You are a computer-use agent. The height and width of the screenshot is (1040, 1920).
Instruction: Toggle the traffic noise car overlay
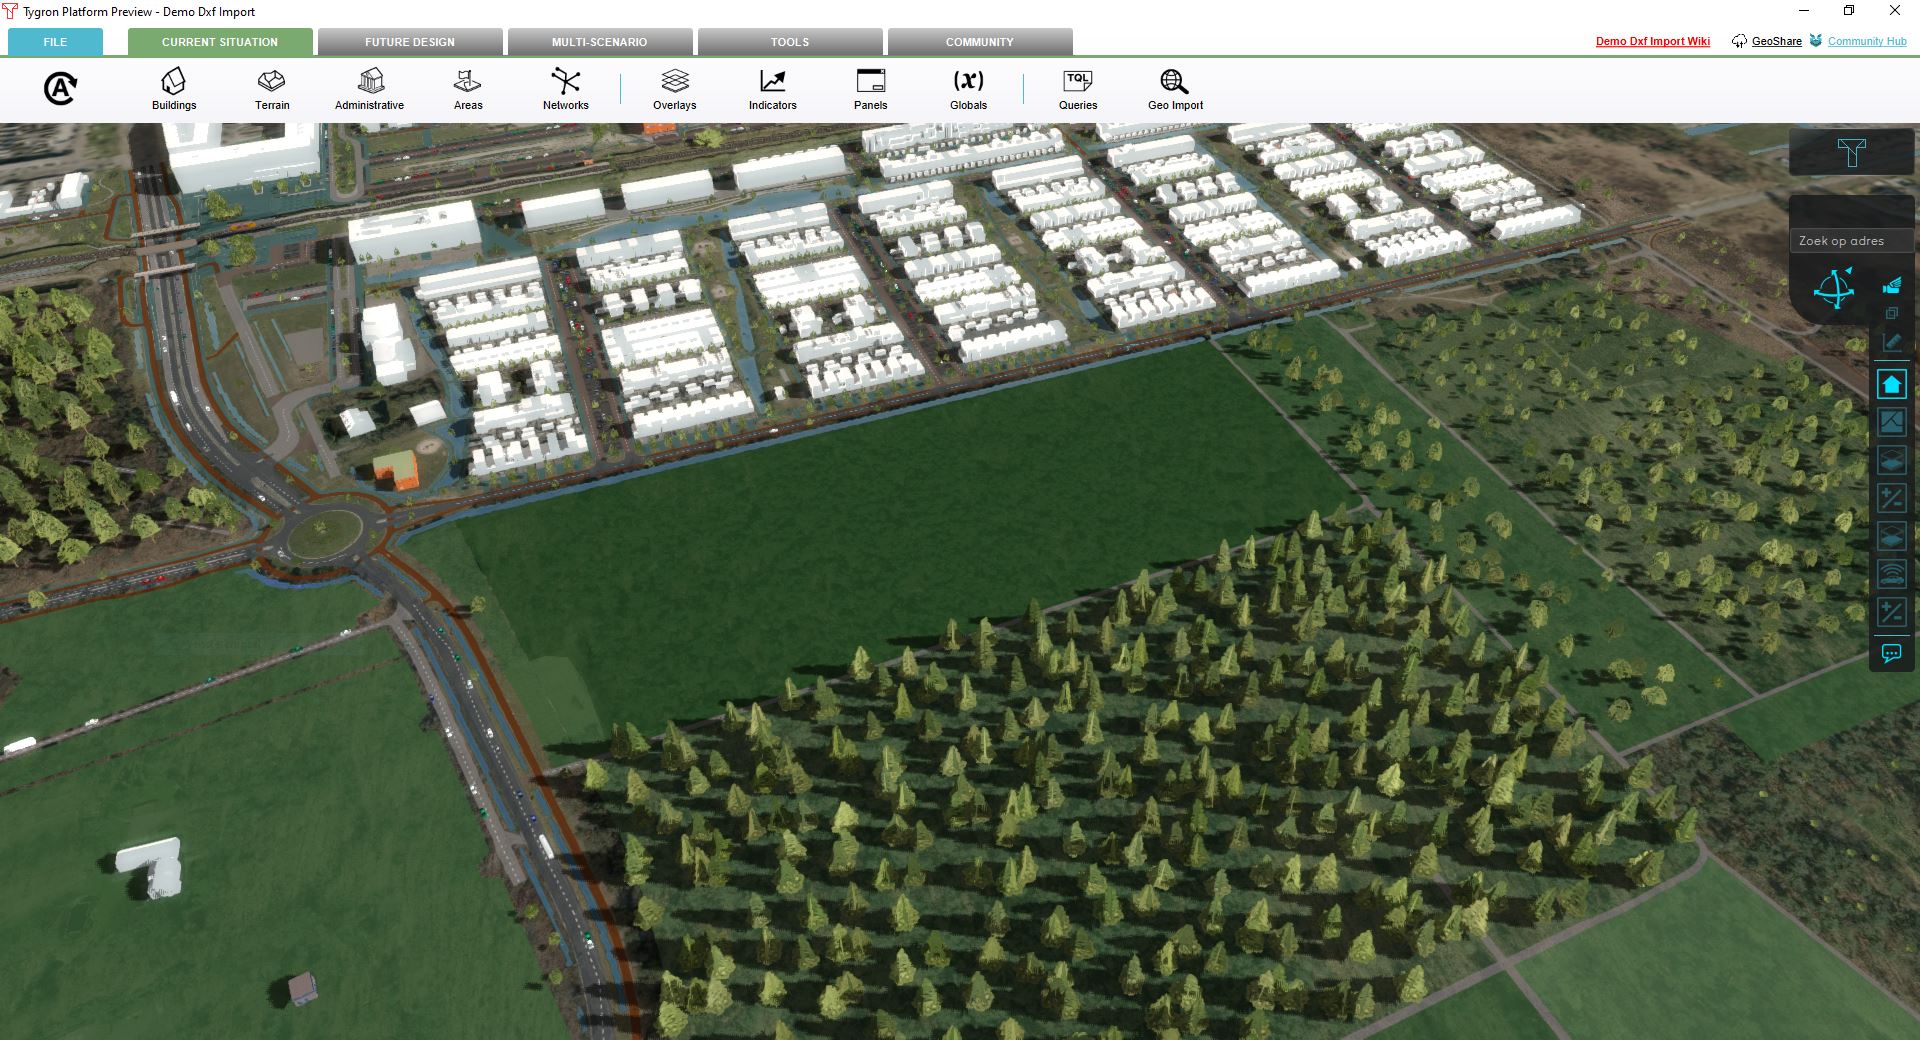pyautogui.click(x=1891, y=575)
